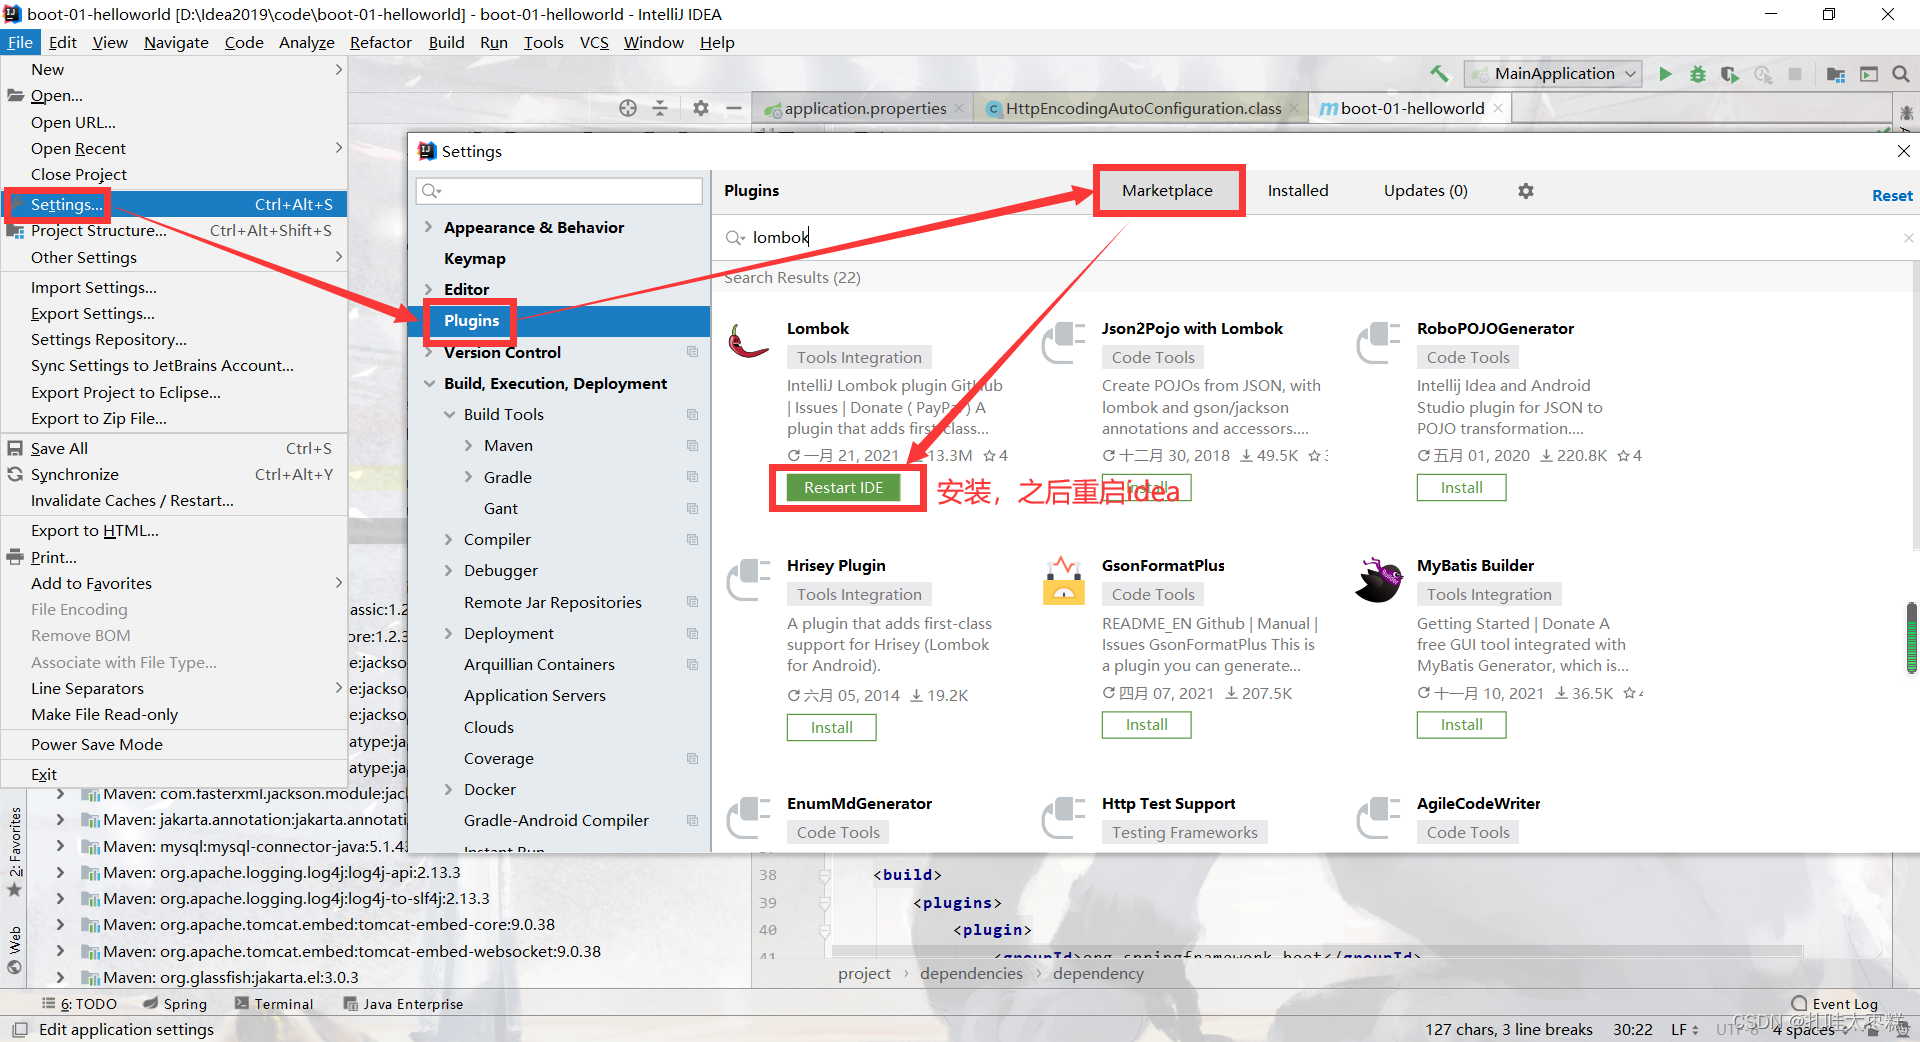1920x1042 pixels.
Task: Click the project panel gear icon
Action: [701, 108]
